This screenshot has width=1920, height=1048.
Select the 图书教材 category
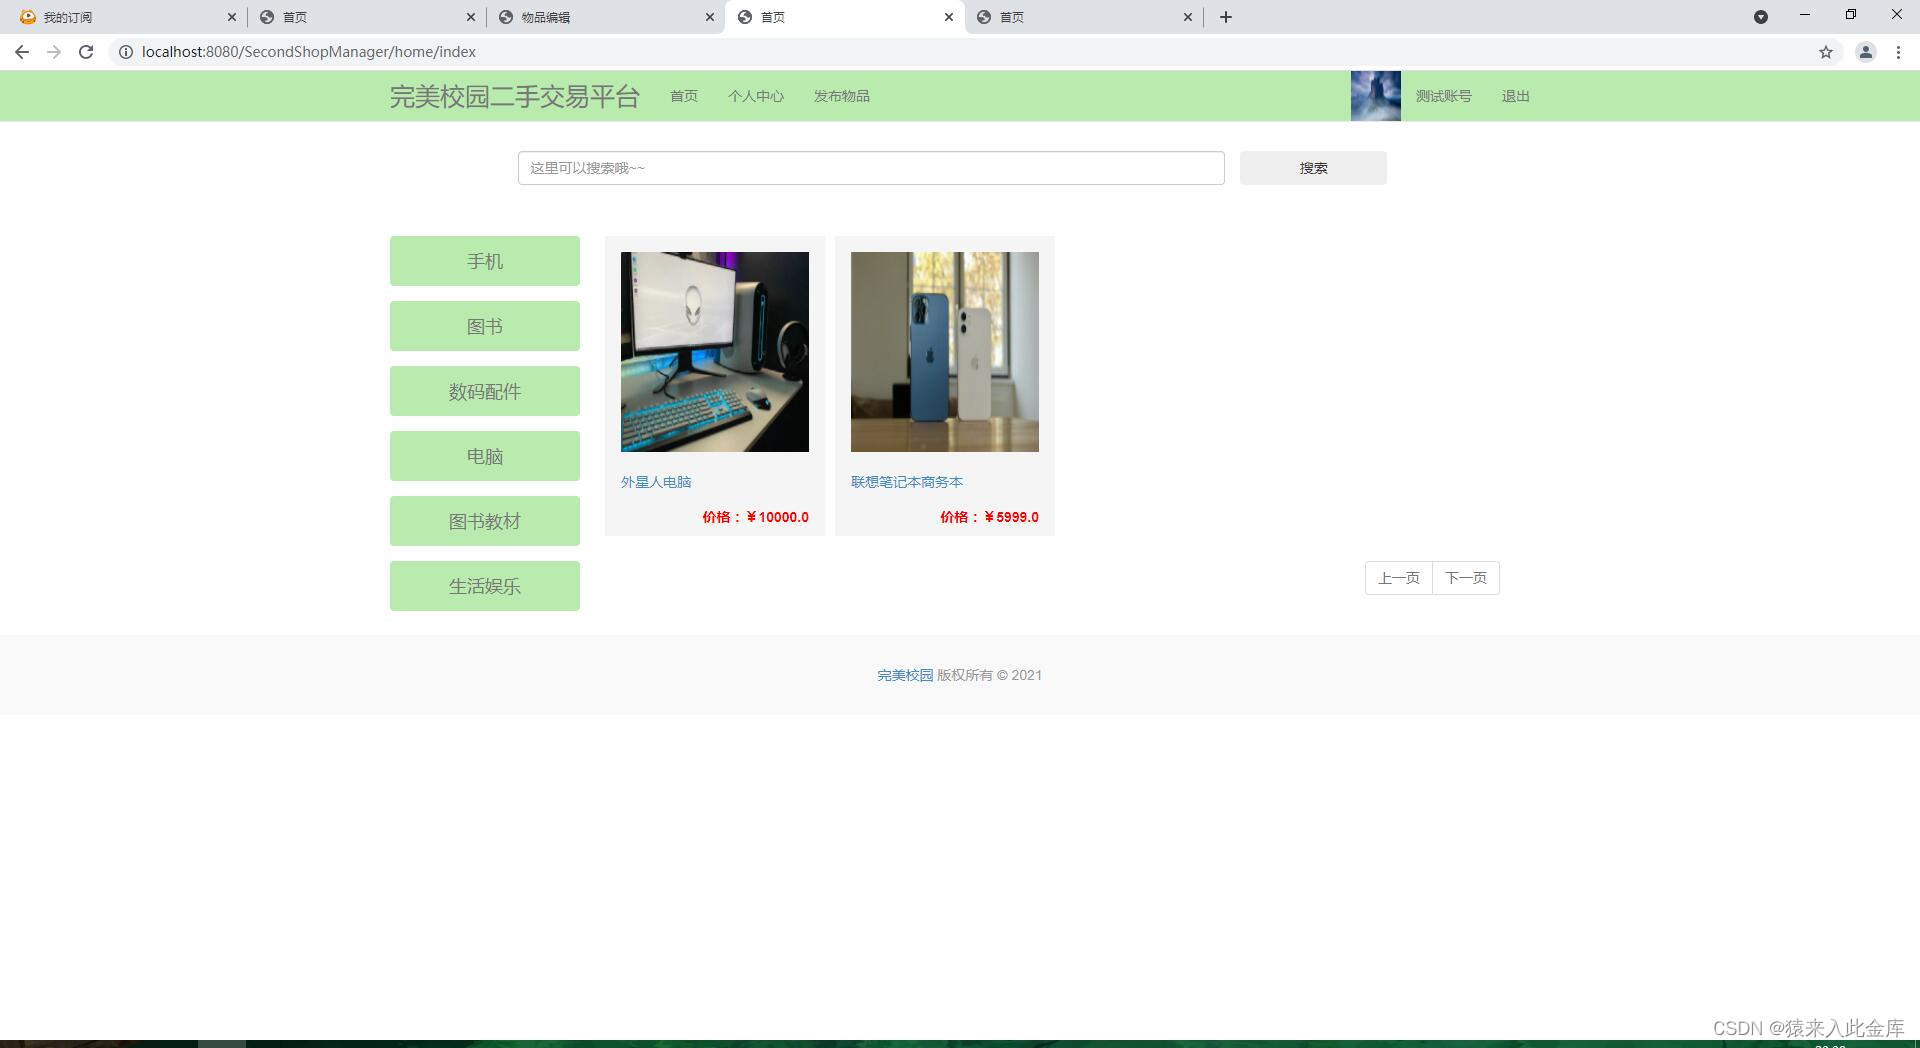point(485,521)
